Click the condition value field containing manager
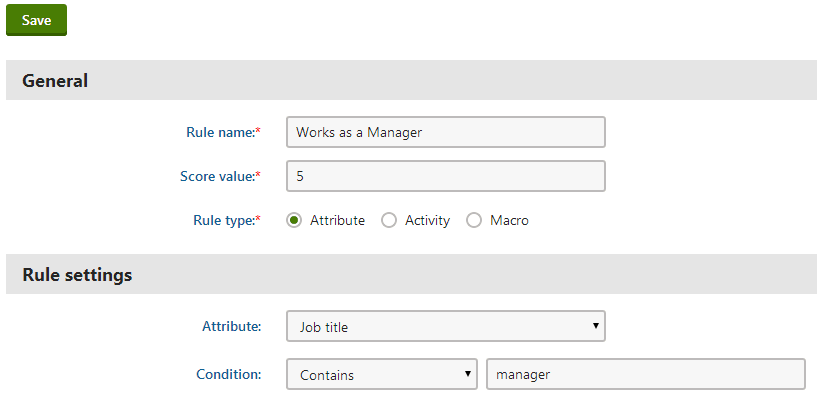 pyautogui.click(x=646, y=374)
